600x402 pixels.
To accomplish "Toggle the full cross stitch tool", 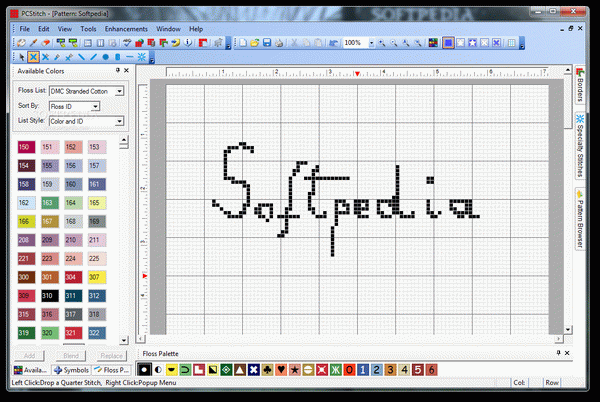I will (x=33, y=57).
